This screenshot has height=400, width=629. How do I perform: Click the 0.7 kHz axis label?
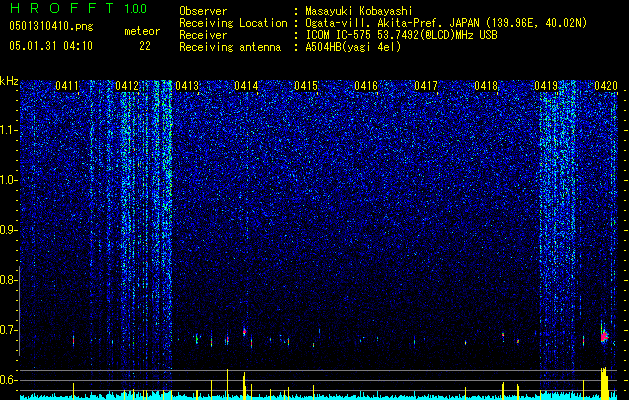point(8,330)
